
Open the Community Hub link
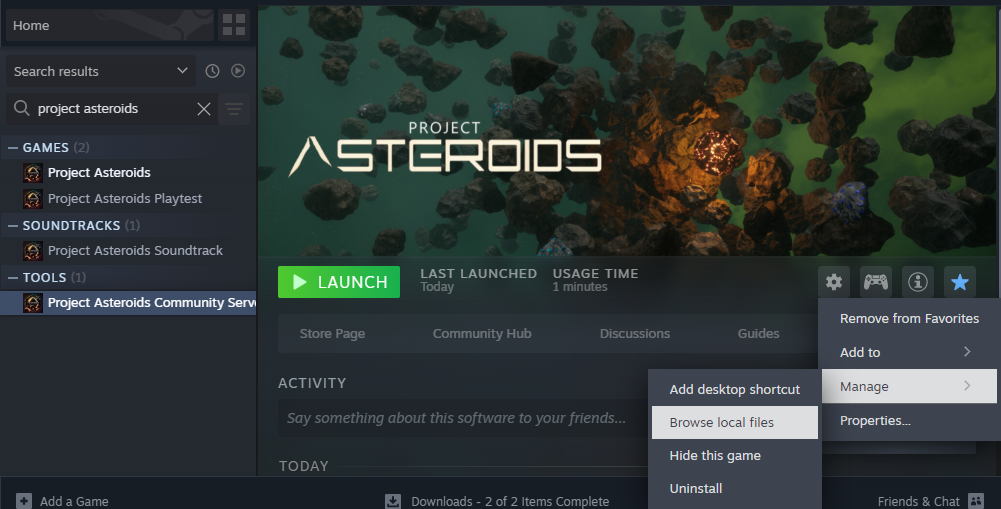pos(482,334)
